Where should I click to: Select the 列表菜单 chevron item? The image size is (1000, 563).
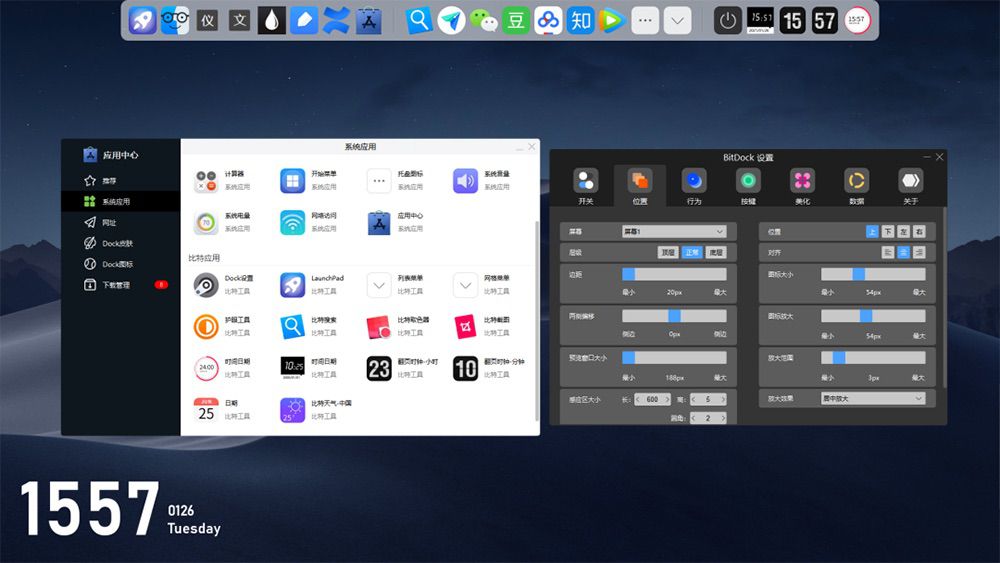click(379, 285)
